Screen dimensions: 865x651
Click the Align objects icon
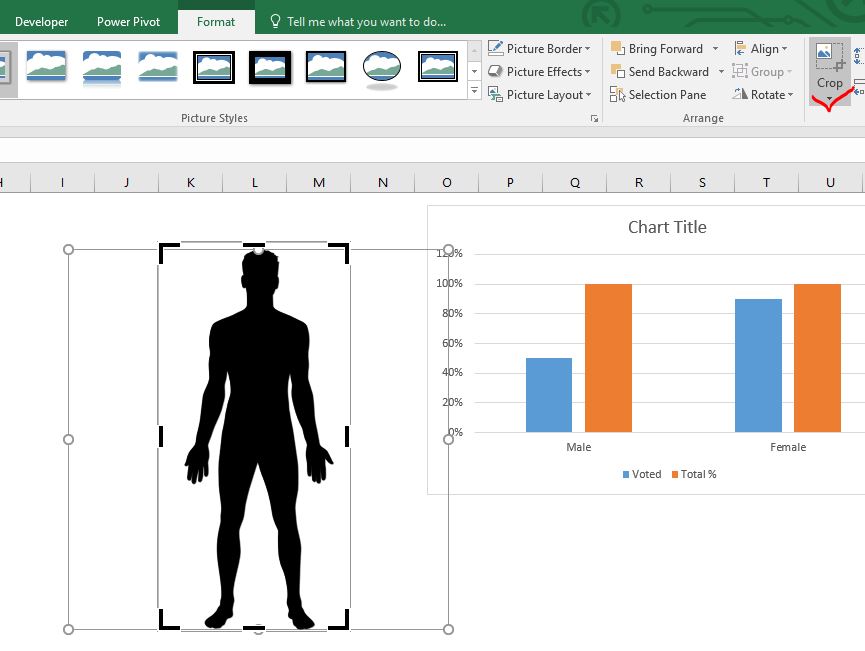(x=740, y=49)
